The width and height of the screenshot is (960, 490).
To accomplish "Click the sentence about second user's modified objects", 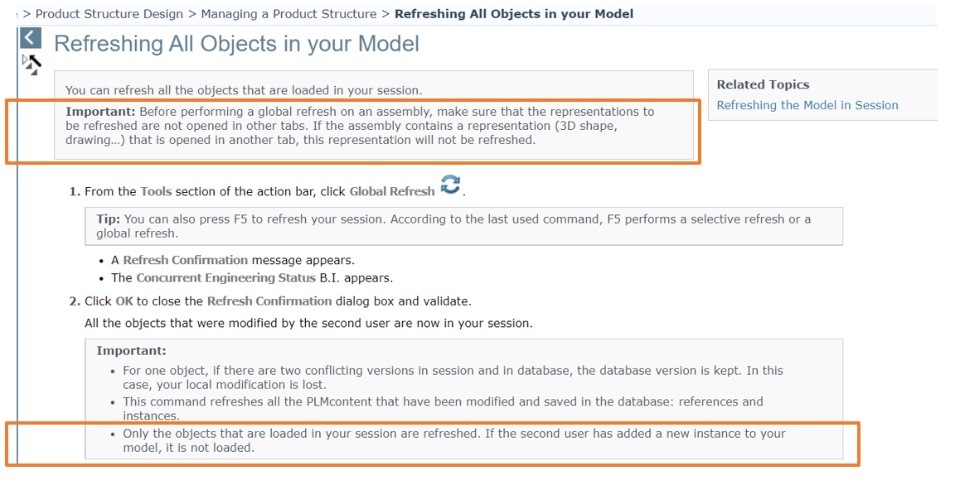I will click(x=308, y=323).
